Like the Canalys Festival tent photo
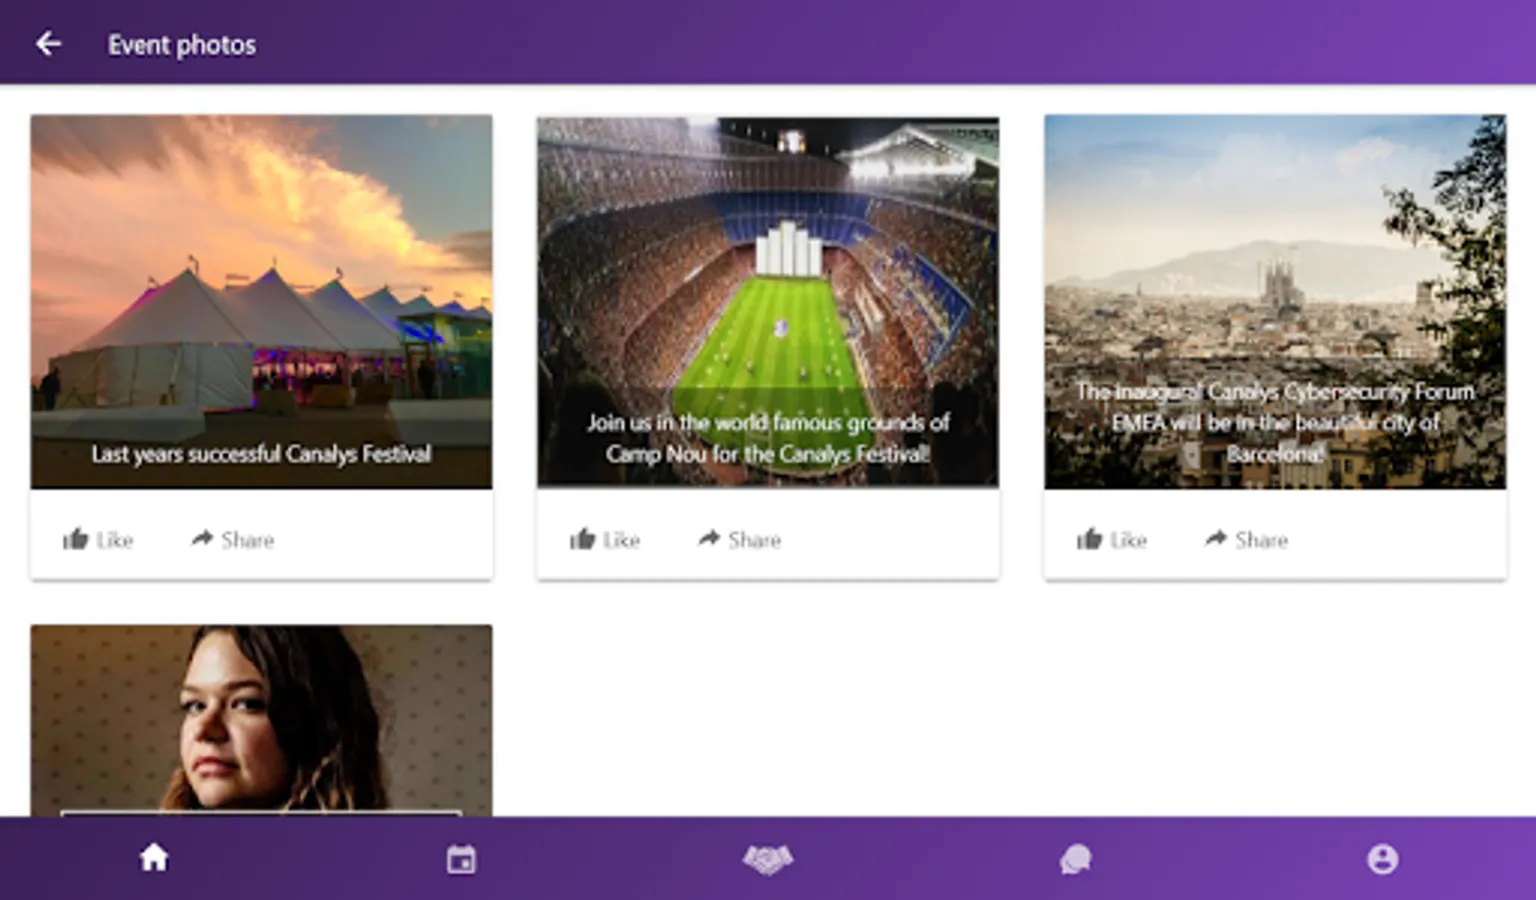 coord(98,540)
